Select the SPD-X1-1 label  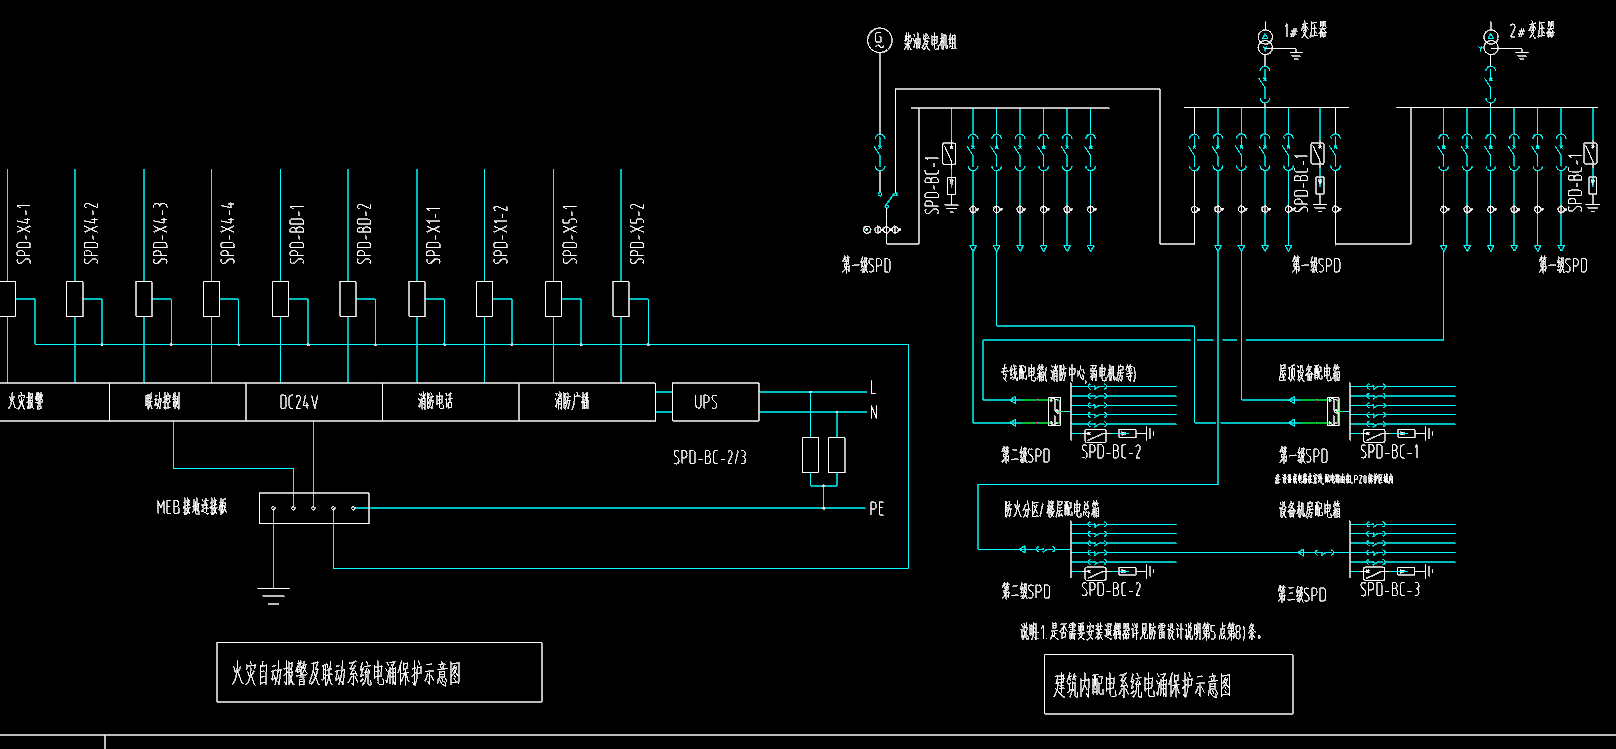pyautogui.click(x=433, y=234)
